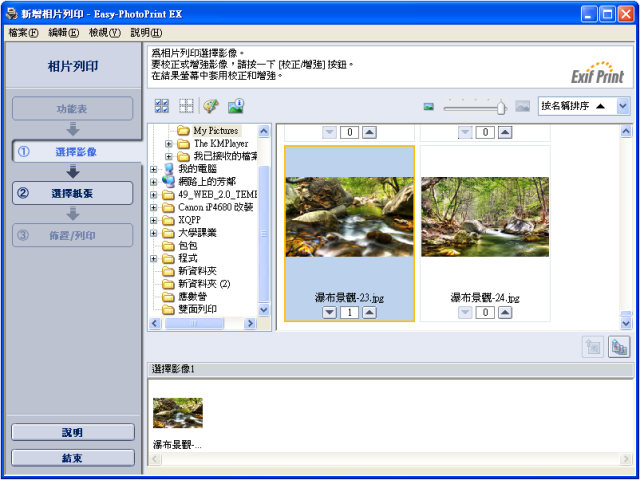This screenshot has width=640, height=480.
Task: Open the 檢視(V) menu
Action: pyautogui.click(x=105, y=33)
